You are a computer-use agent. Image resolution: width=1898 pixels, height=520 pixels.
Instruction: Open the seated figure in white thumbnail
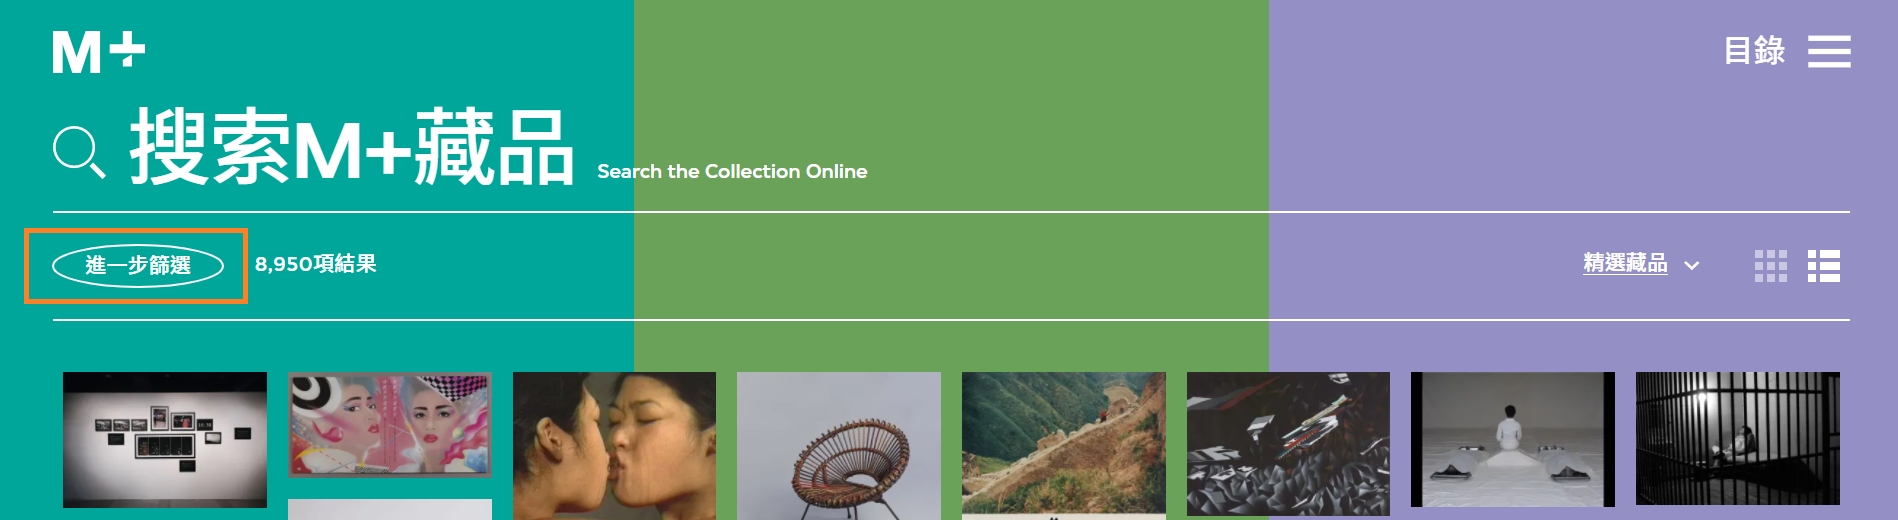tap(1513, 440)
